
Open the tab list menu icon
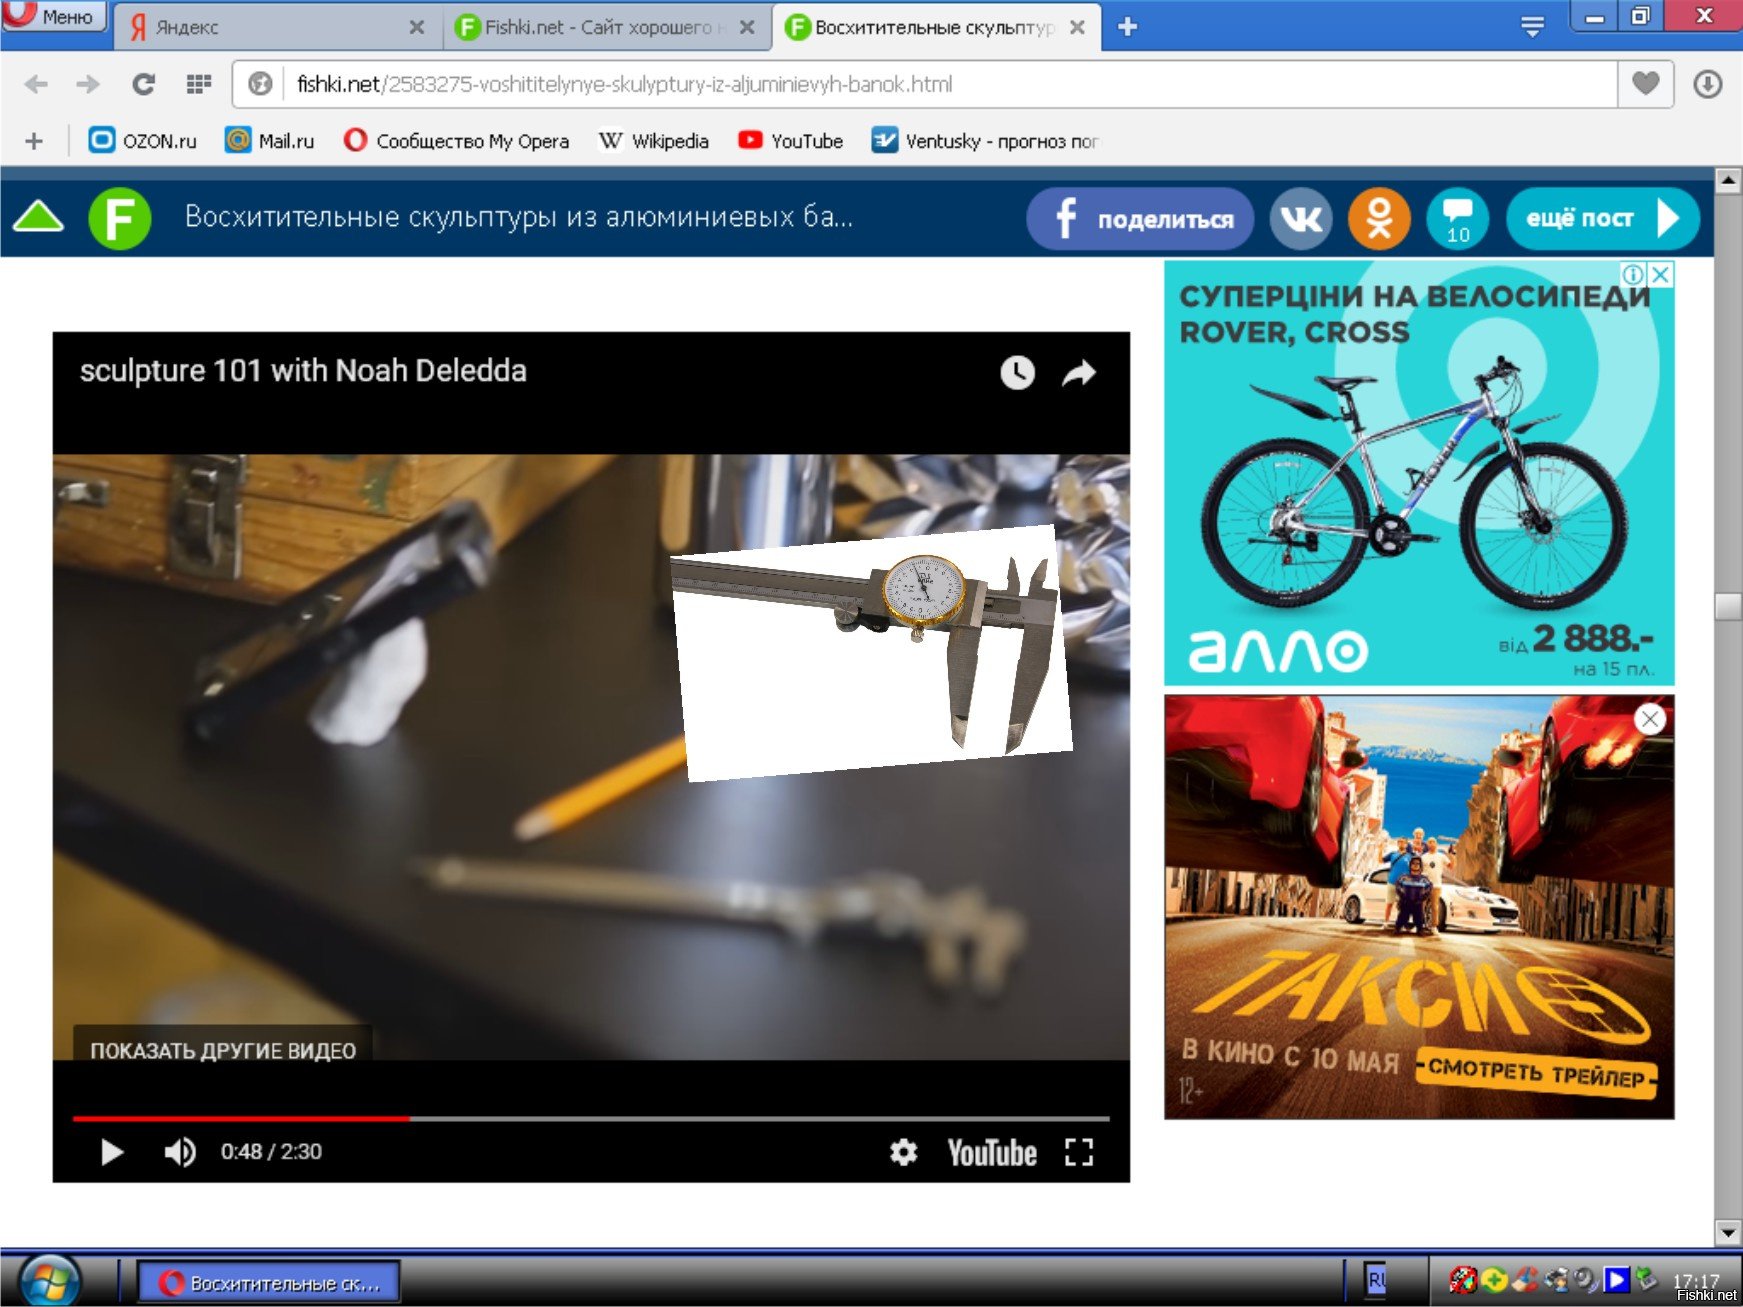point(1531,27)
